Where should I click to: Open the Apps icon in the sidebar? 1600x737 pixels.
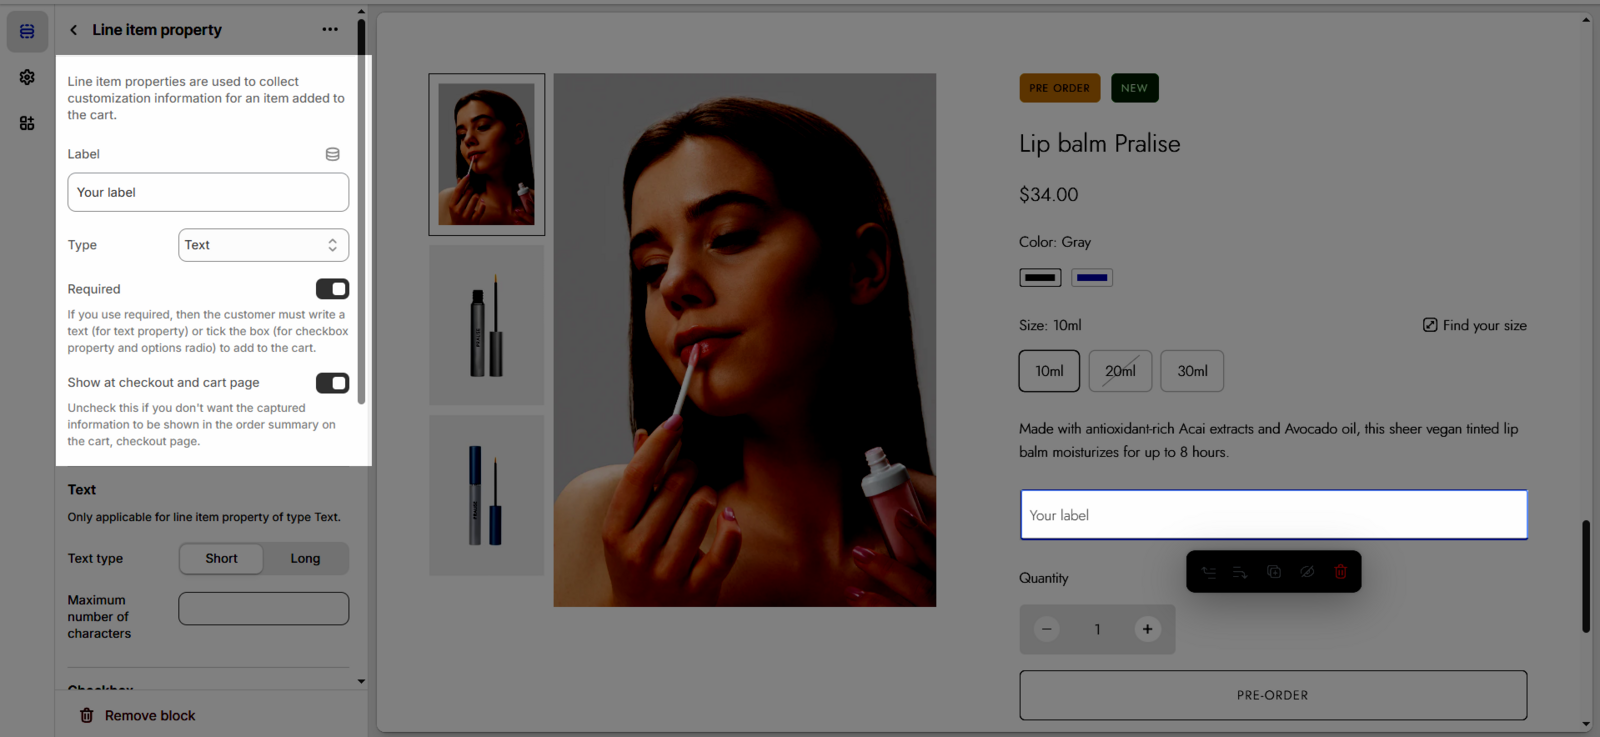[x=27, y=123]
